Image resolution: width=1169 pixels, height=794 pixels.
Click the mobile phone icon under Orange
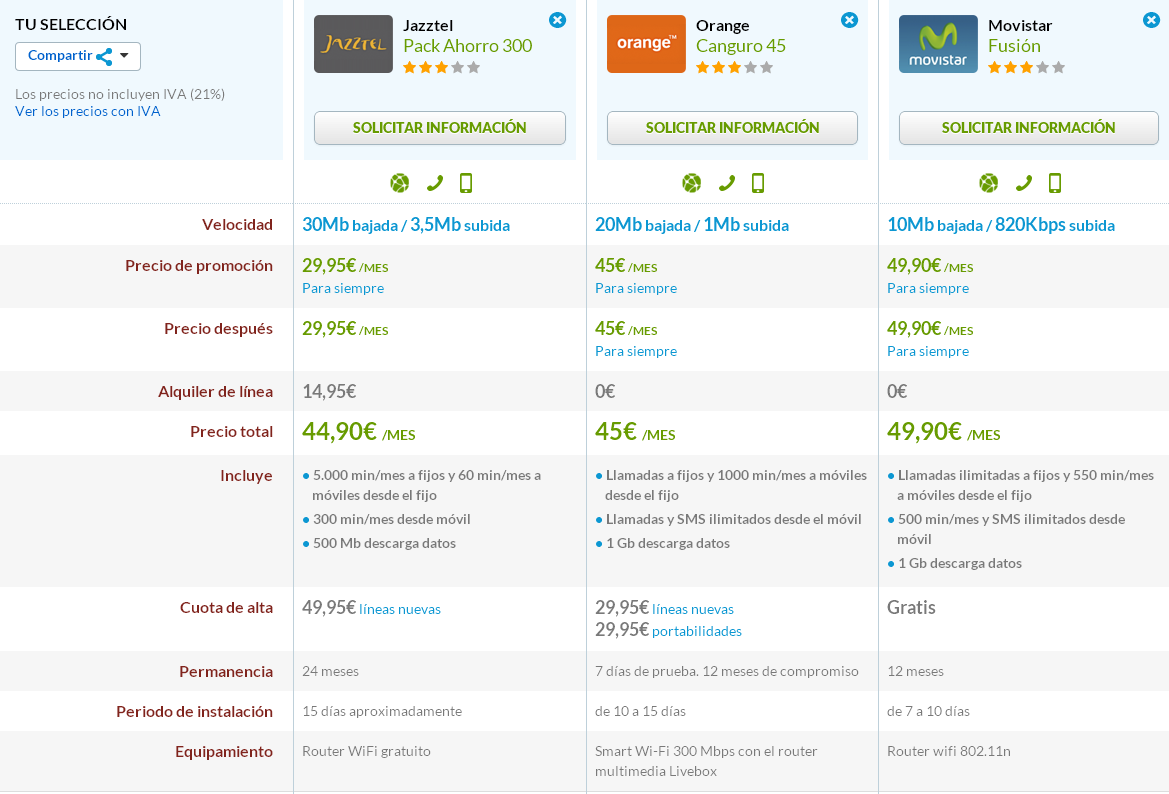pos(758,183)
